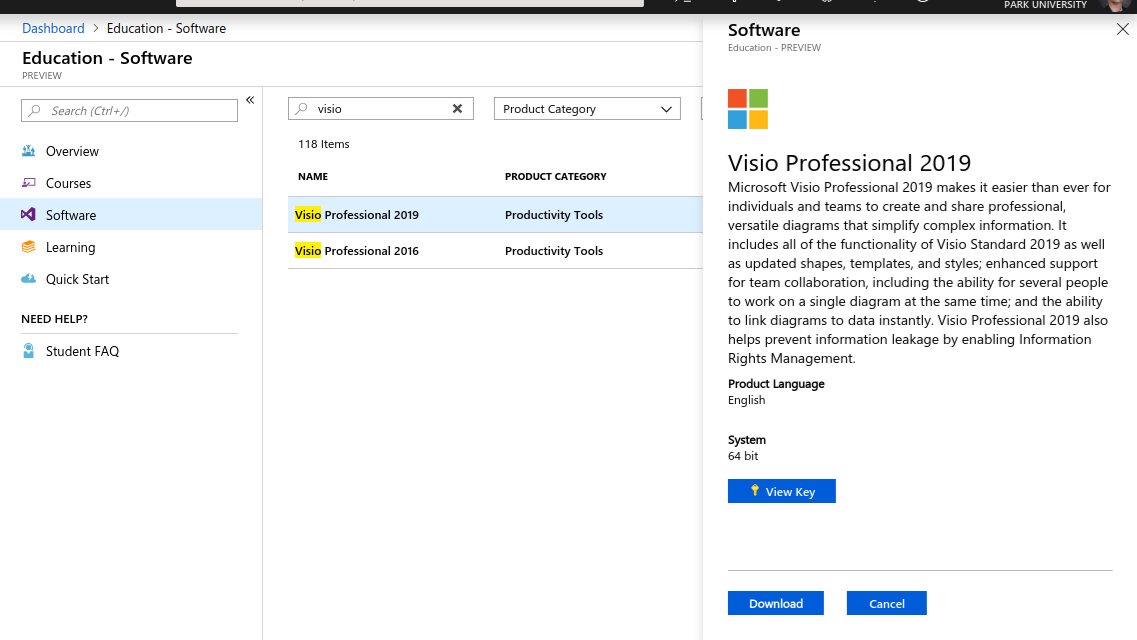Screen dimensions: 1137x640
Task: Open the Product Category dropdown
Action: coord(587,109)
